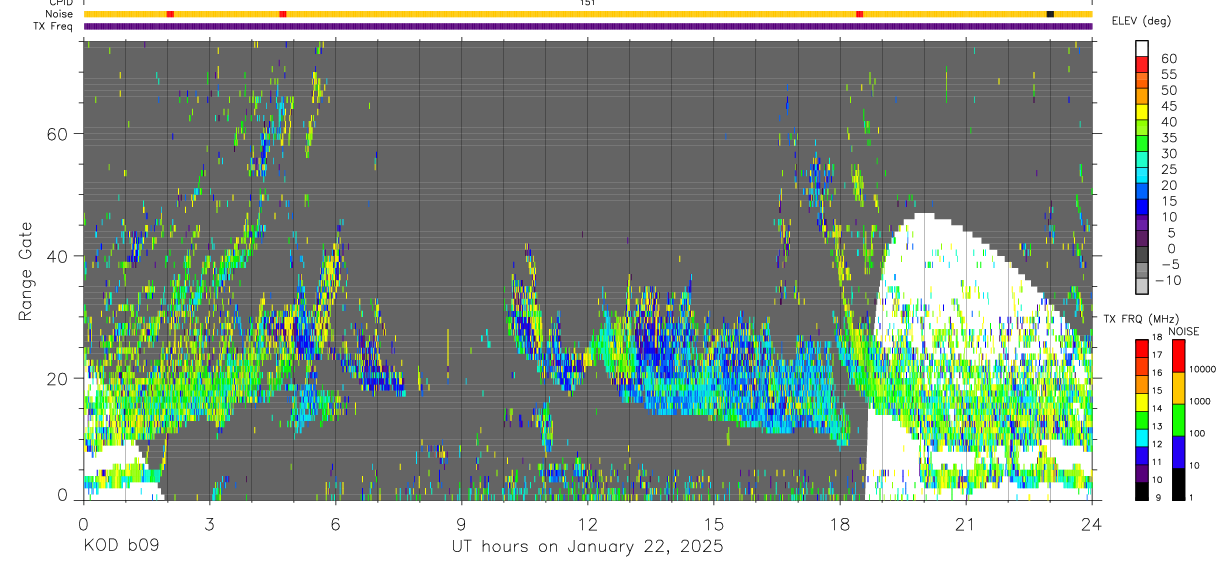Click the red swatch in the ELEV colorbar
This screenshot has height=567, width=1228.
[1142, 65]
